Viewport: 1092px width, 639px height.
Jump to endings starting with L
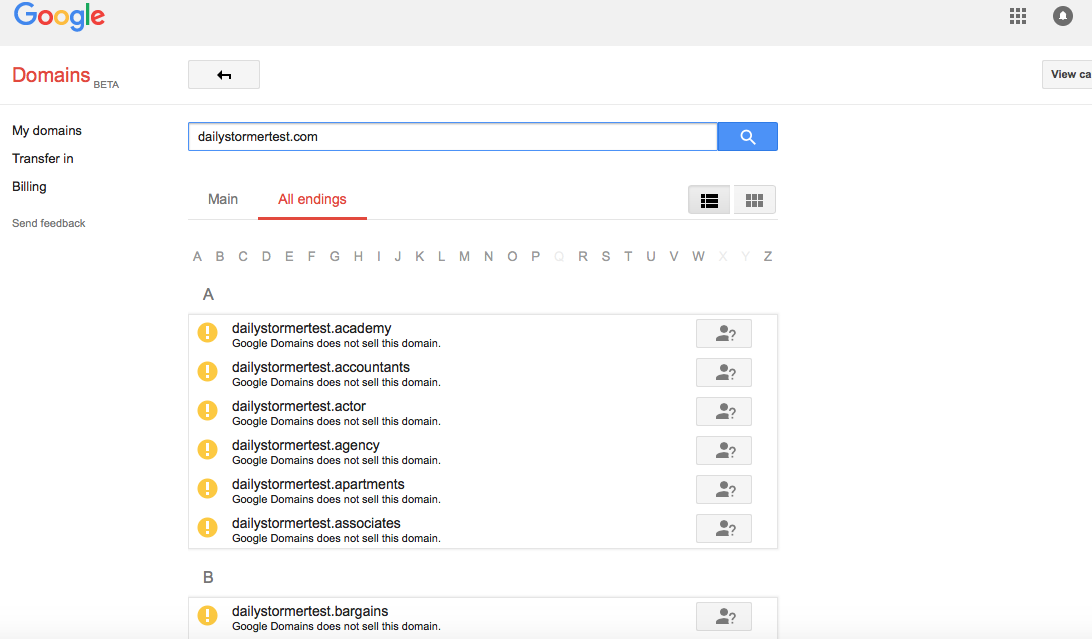click(442, 257)
